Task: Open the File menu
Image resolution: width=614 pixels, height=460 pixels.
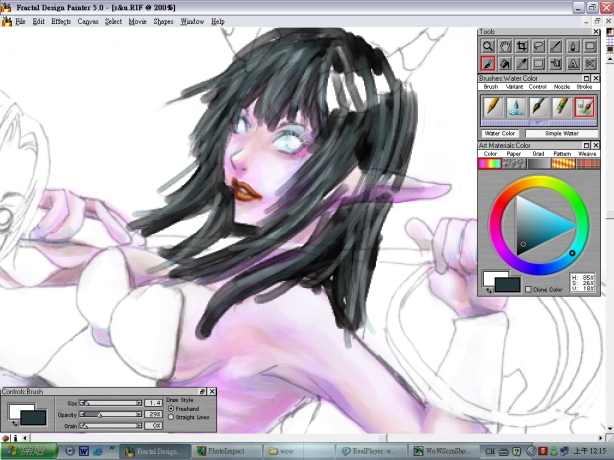Action: click(20, 22)
